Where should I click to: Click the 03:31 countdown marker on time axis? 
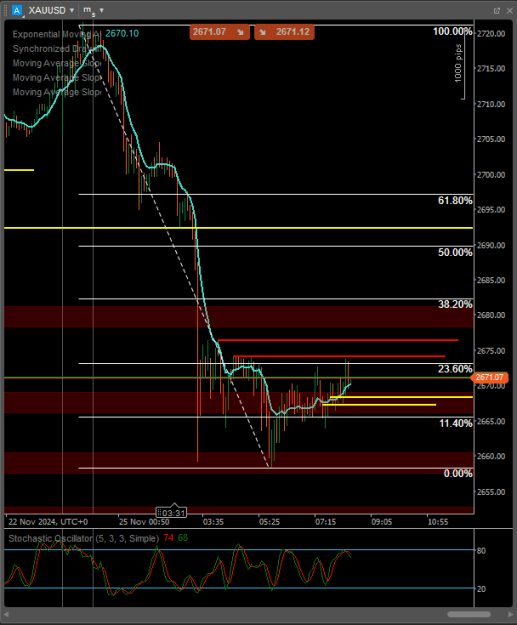click(171, 512)
